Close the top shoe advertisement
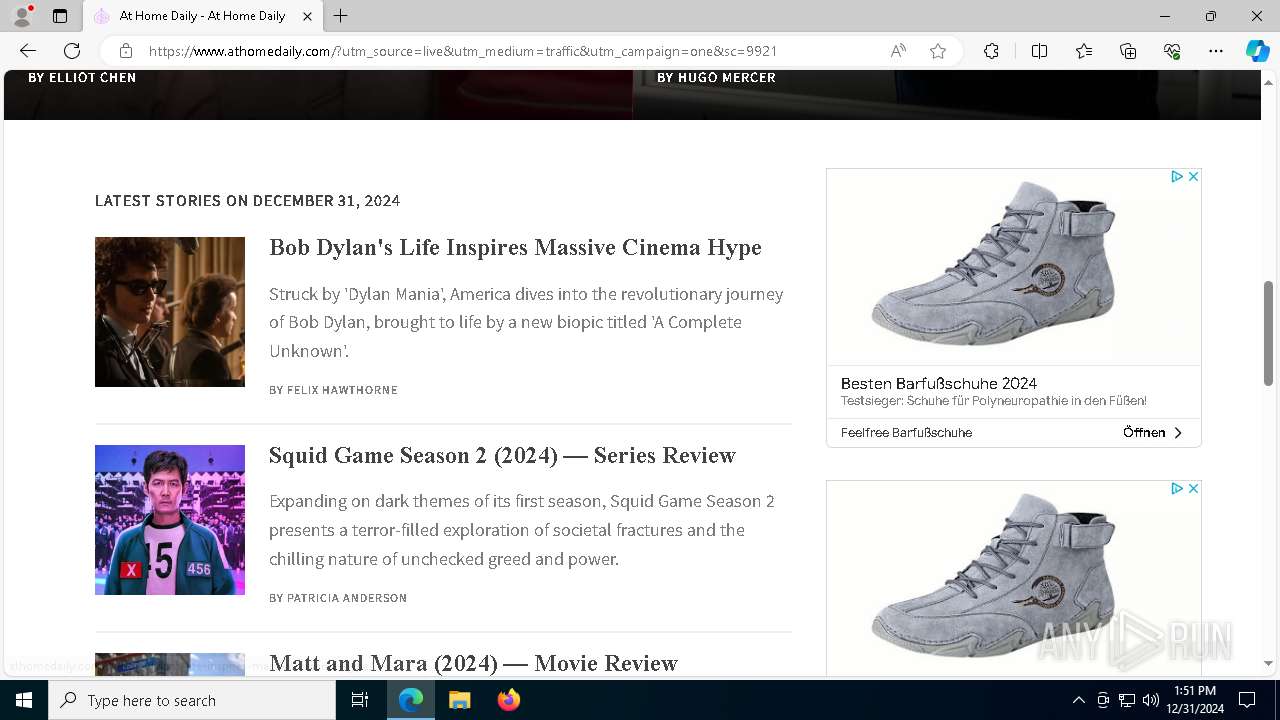 [1193, 176]
